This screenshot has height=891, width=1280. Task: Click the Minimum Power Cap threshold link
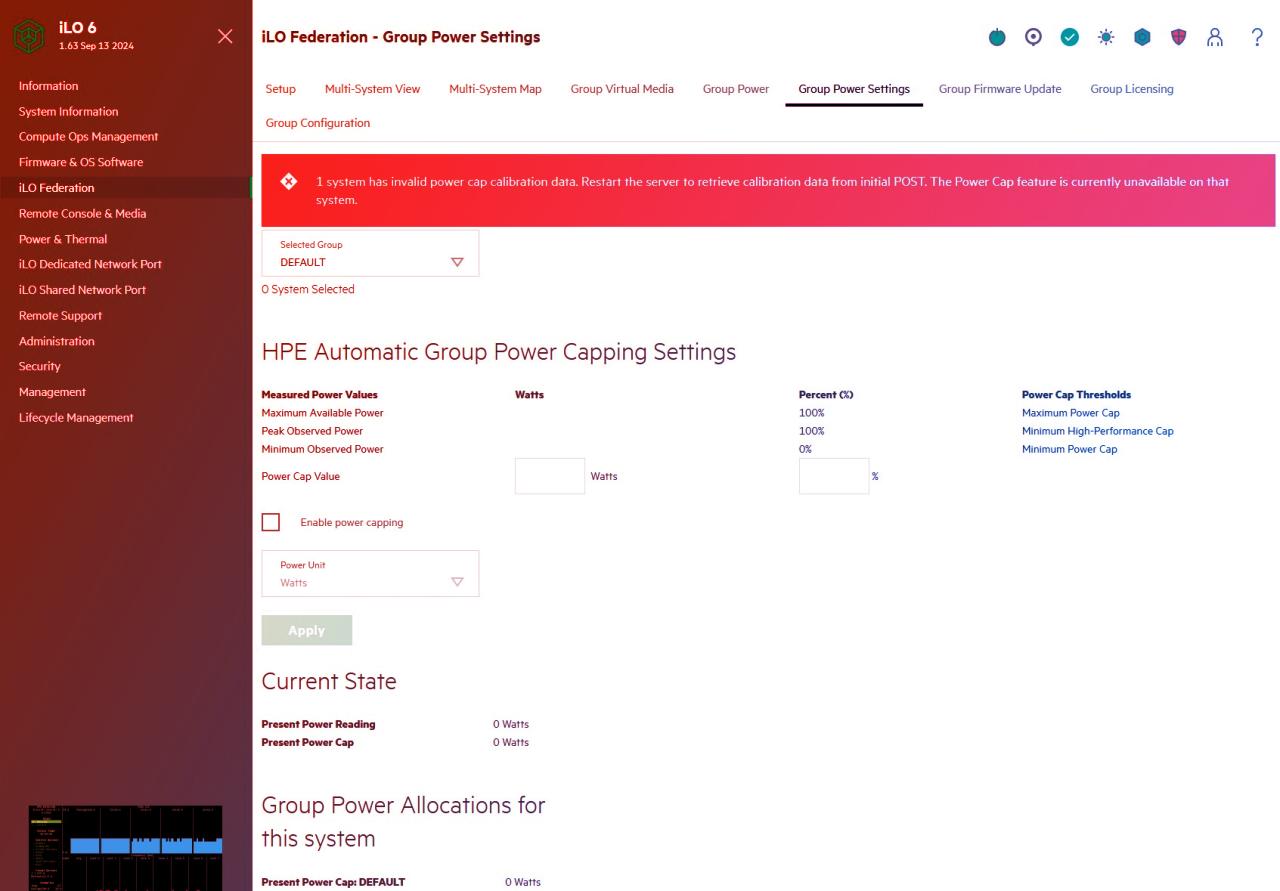point(1070,449)
